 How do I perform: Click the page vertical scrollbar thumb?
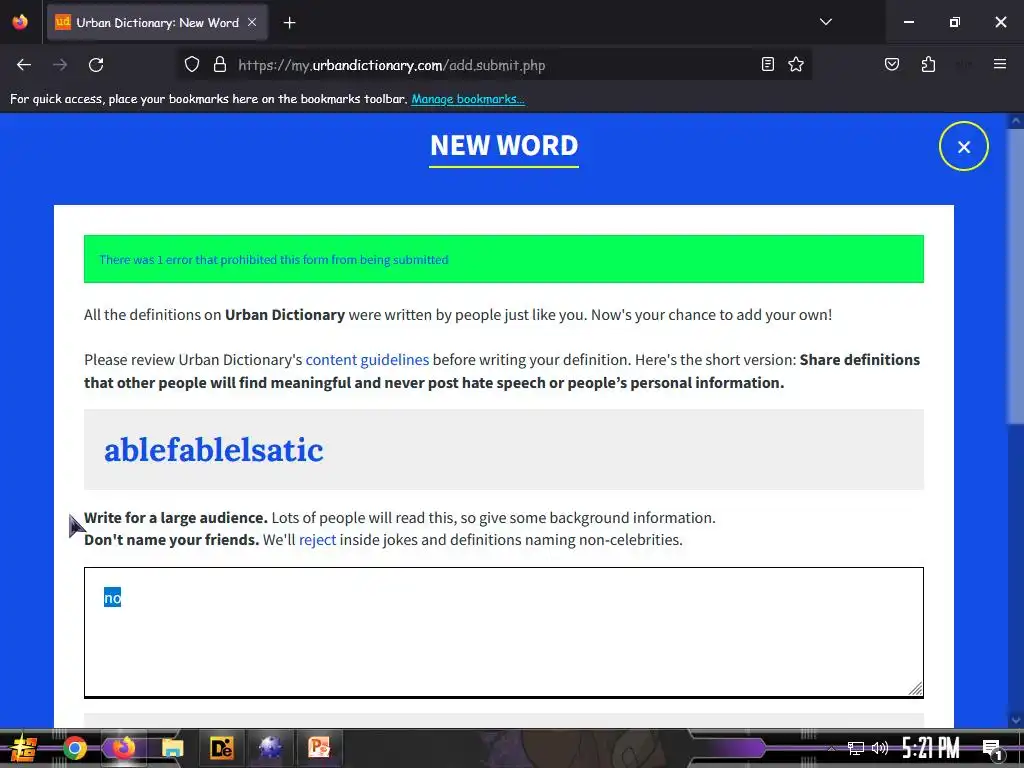pyautogui.click(x=1016, y=274)
